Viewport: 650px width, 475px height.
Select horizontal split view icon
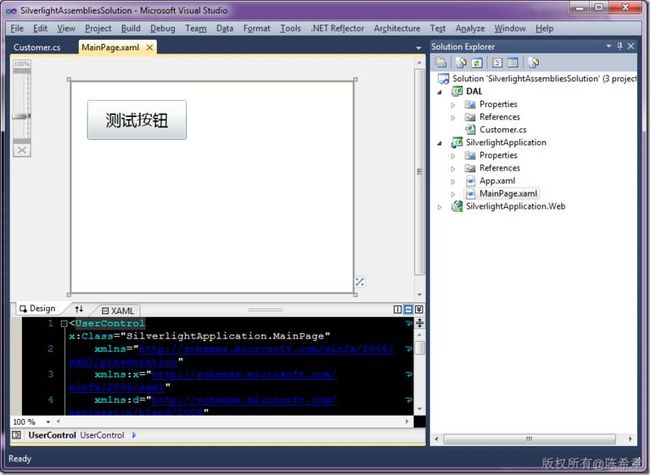click(x=408, y=309)
